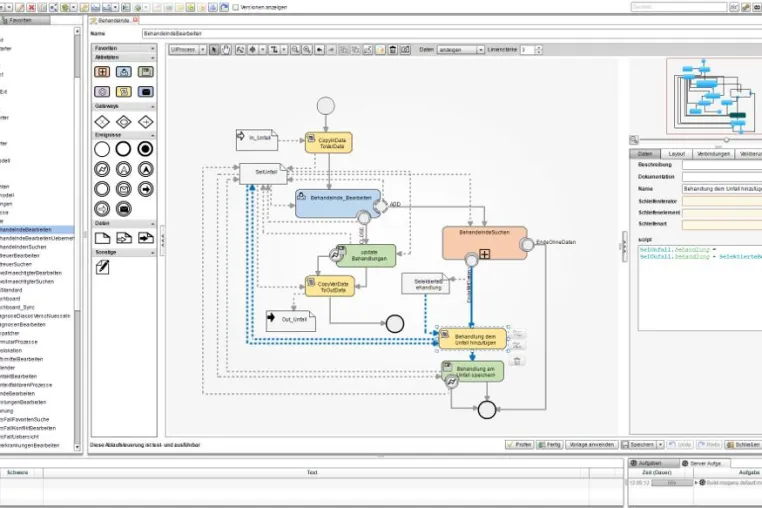Pick the purple gear service activity shape
This screenshot has height=508, width=762.
click(102, 91)
